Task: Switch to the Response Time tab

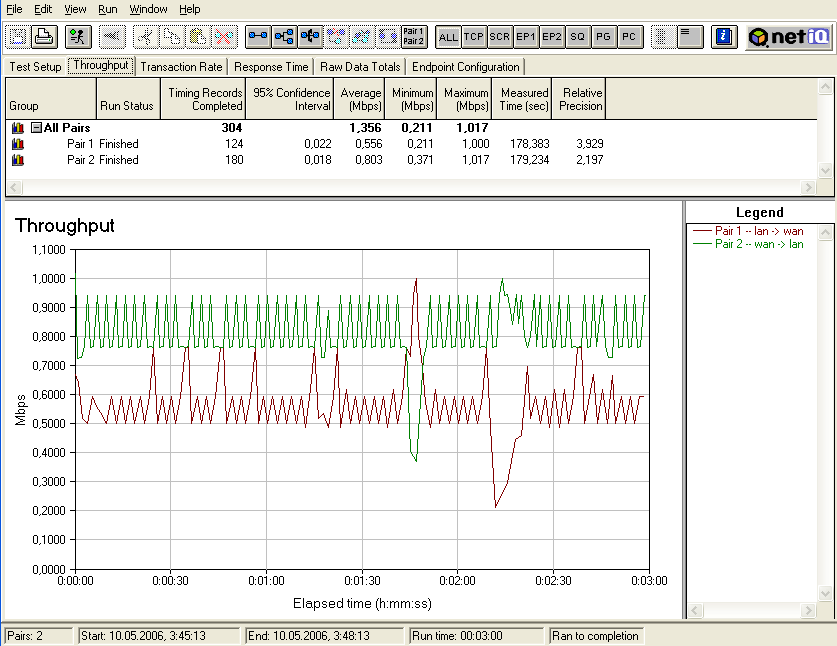Action: pyautogui.click(x=271, y=67)
